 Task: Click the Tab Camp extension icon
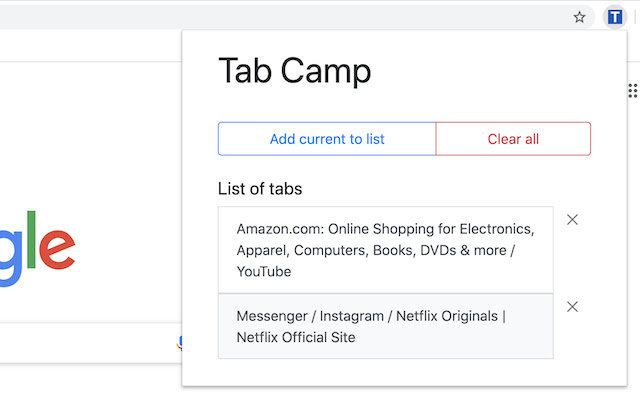click(614, 17)
